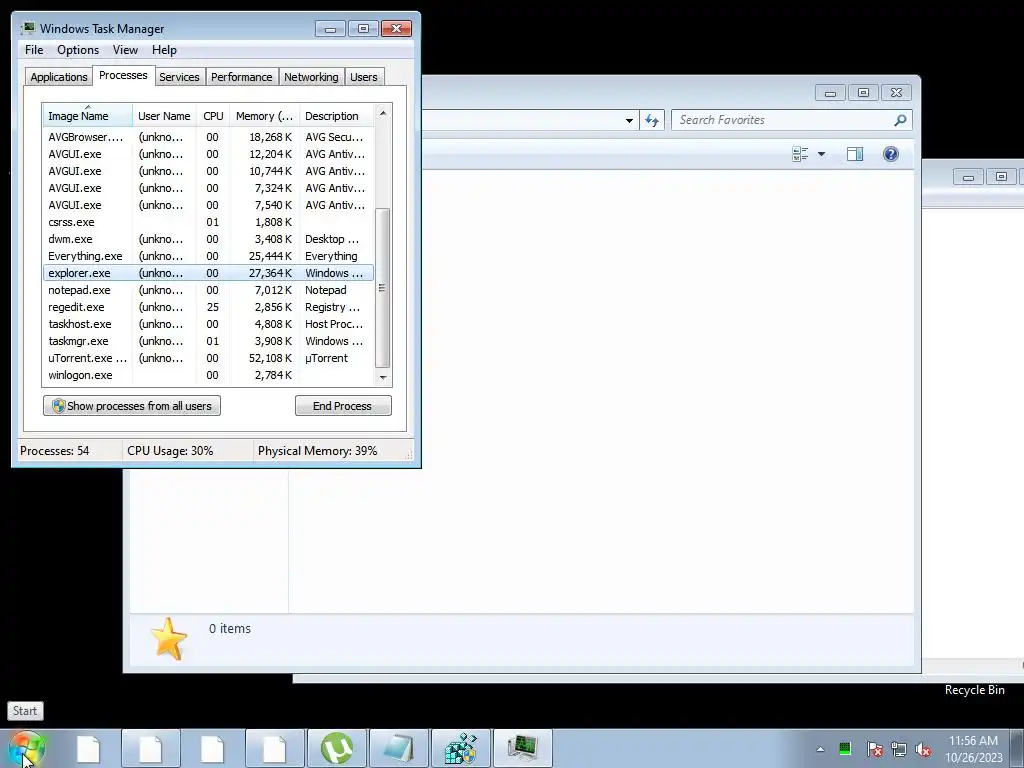Switch to Services tab
Screen dimensions: 1024x768
(x=179, y=77)
